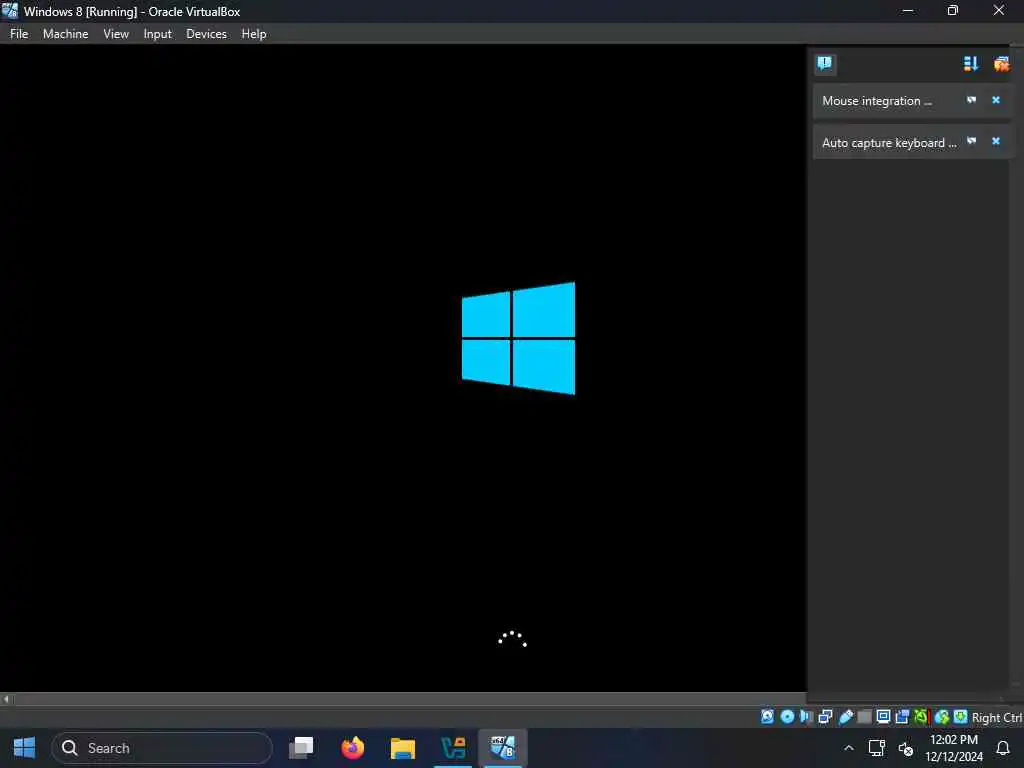Click the muted volume tray icon
Viewport: 1024px width, 768px height.
tap(905, 748)
